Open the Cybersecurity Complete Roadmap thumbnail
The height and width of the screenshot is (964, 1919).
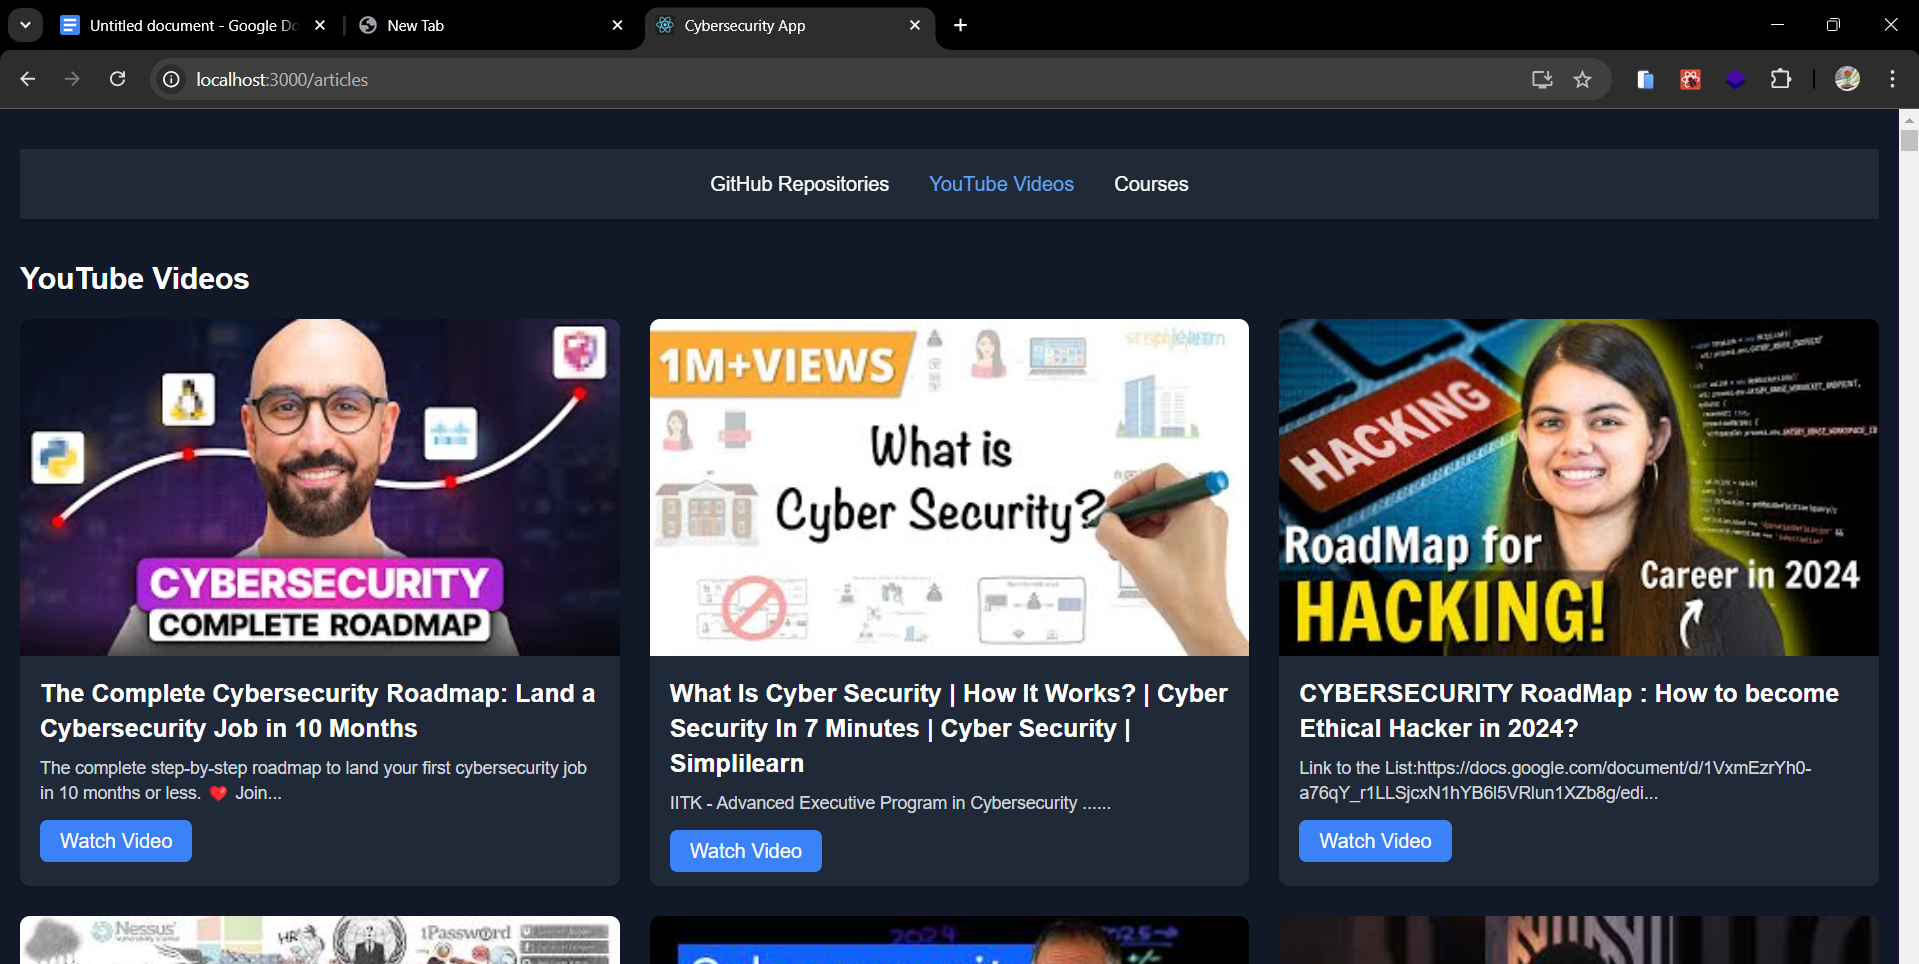[320, 487]
